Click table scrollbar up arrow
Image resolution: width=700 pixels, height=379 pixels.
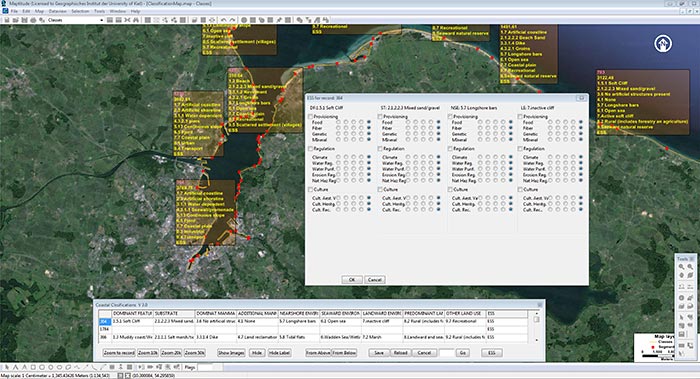[x=536, y=313]
